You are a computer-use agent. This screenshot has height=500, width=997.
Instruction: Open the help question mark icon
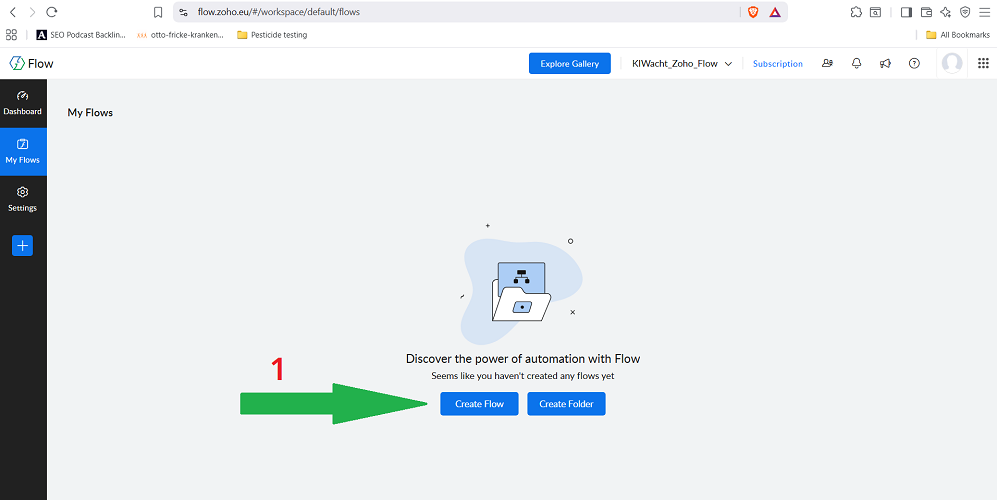click(914, 63)
